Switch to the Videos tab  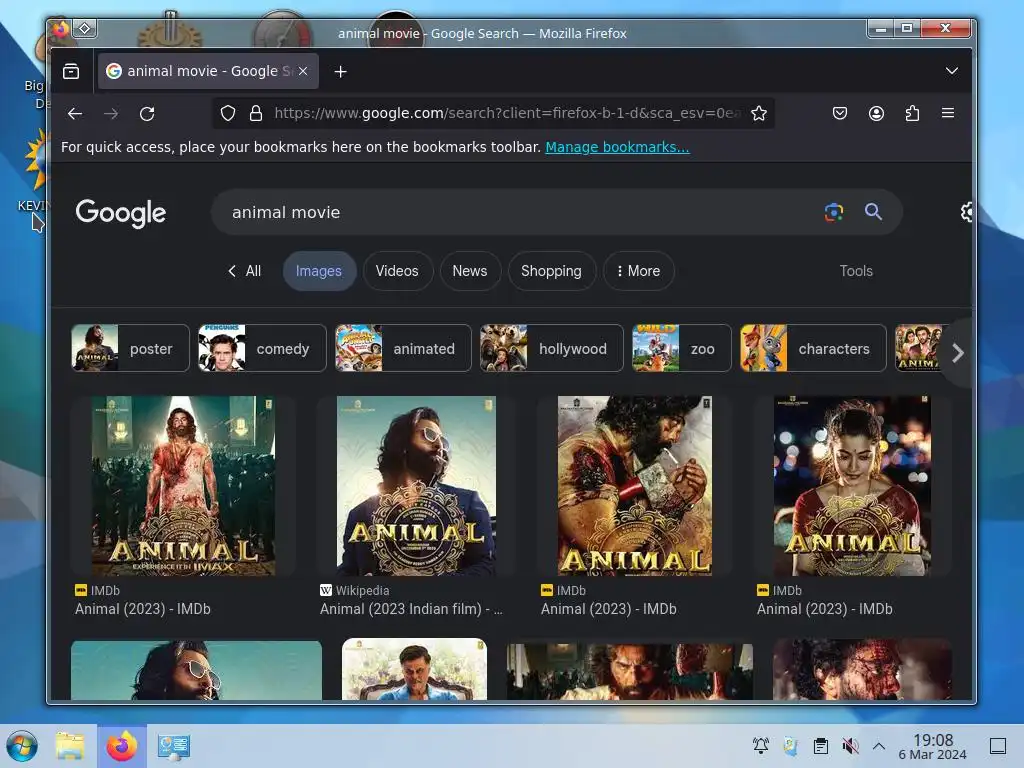[397, 271]
